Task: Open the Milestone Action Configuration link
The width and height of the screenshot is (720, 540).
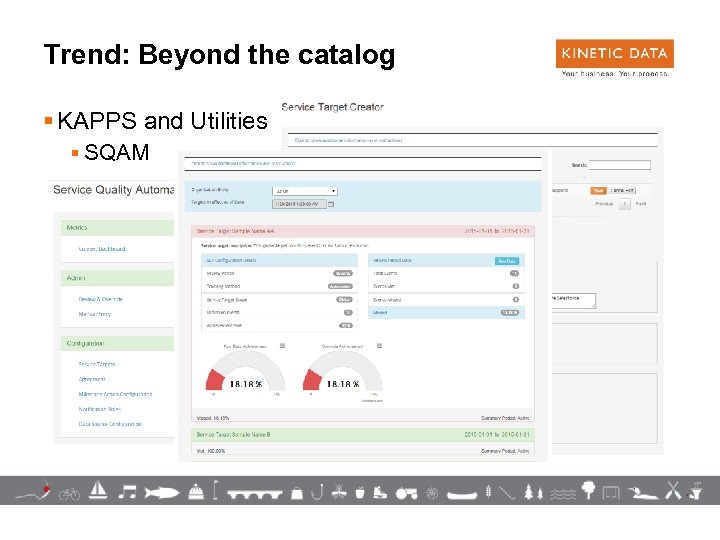Action: pos(115,394)
